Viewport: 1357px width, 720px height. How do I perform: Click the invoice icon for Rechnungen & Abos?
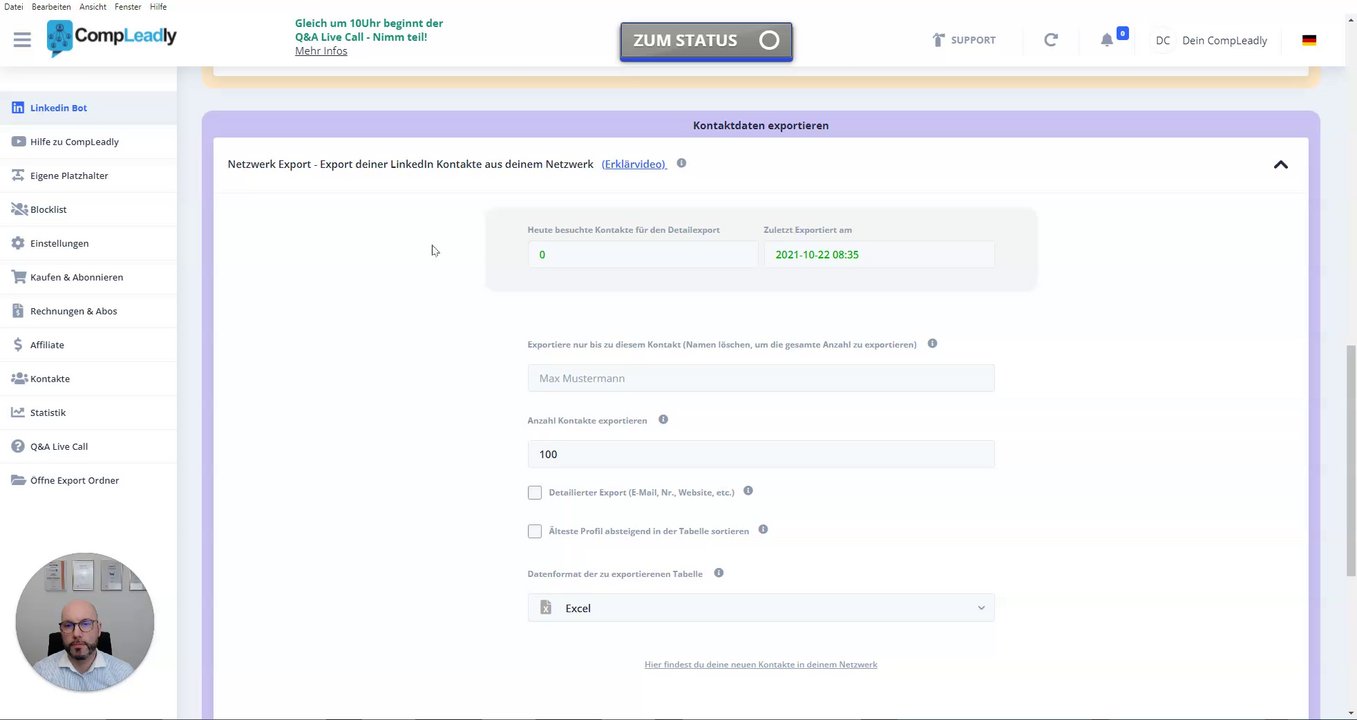click(x=18, y=311)
